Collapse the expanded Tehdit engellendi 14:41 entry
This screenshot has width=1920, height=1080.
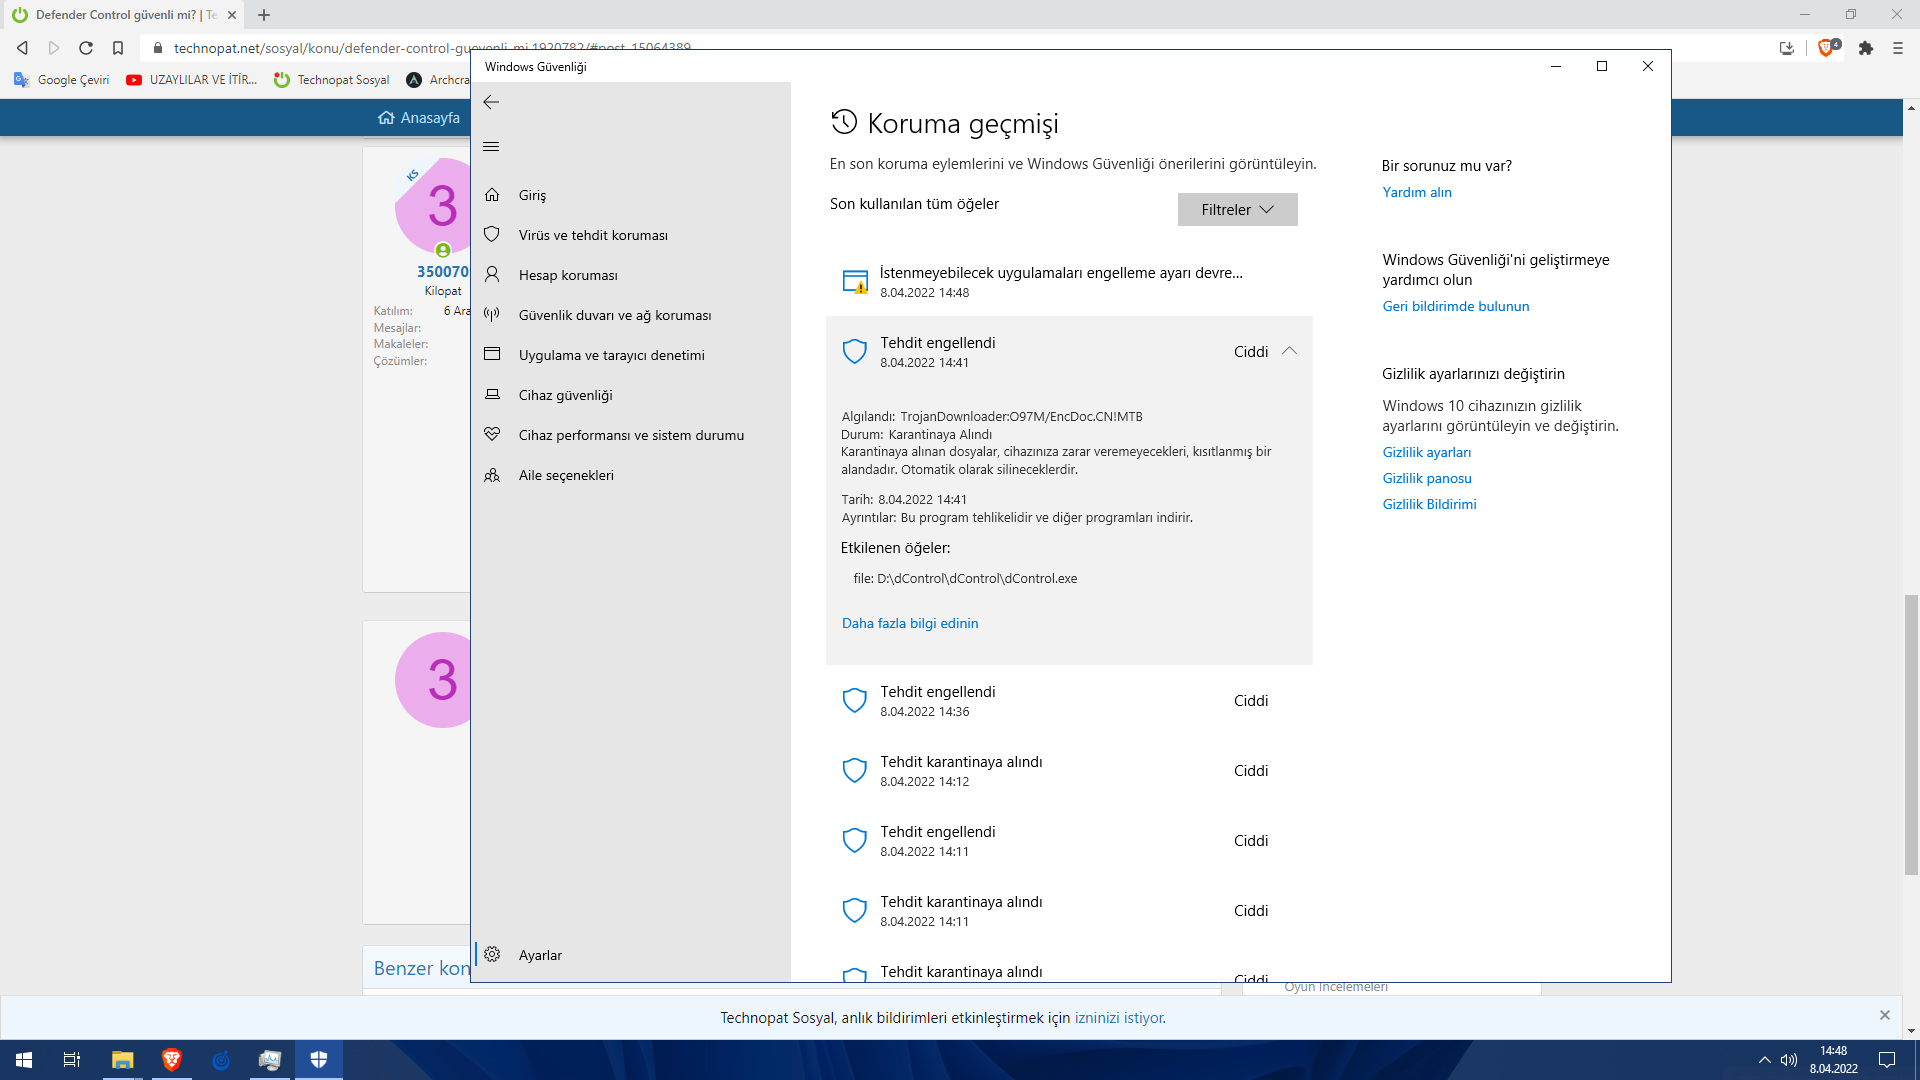(1289, 351)
